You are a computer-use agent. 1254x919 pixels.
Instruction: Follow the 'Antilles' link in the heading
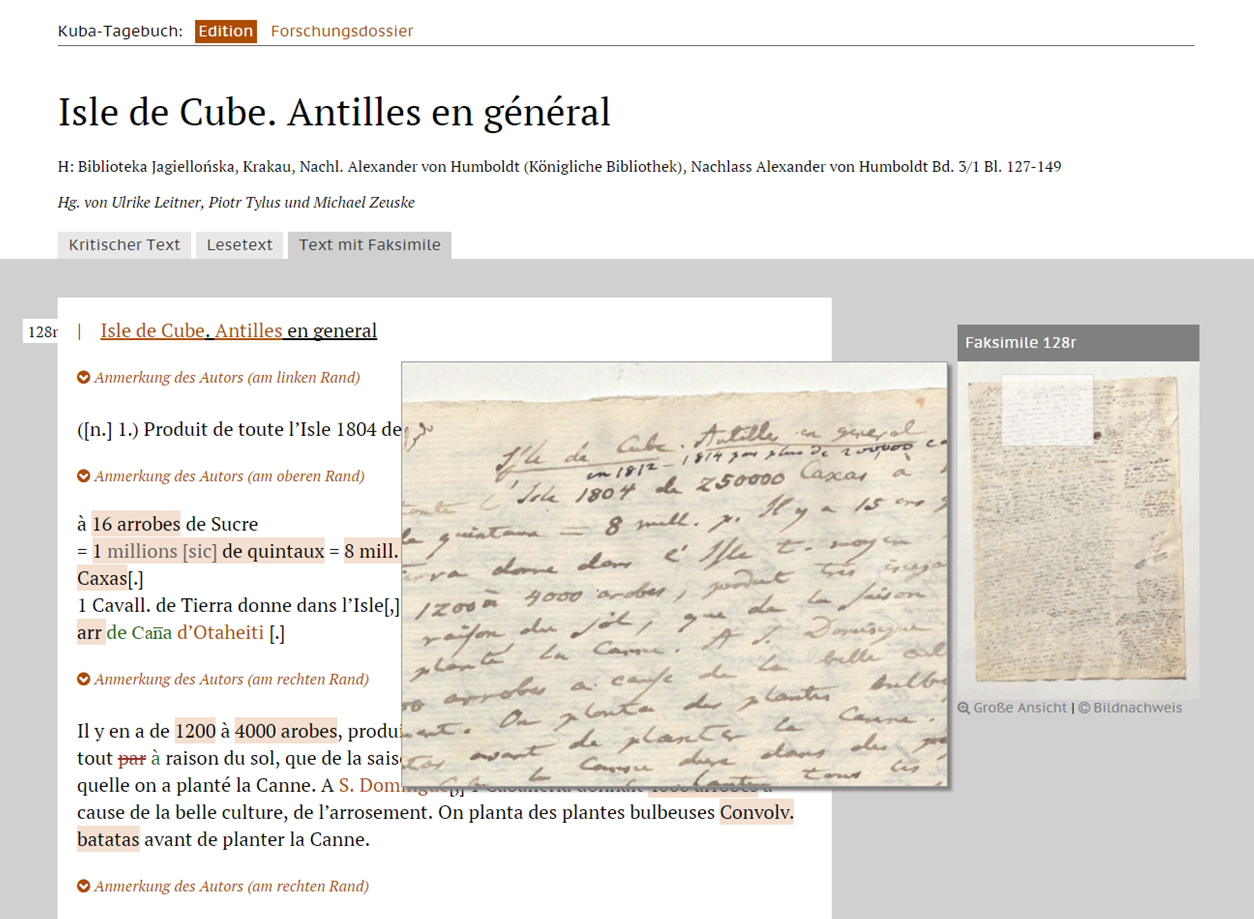pos(248,331)
